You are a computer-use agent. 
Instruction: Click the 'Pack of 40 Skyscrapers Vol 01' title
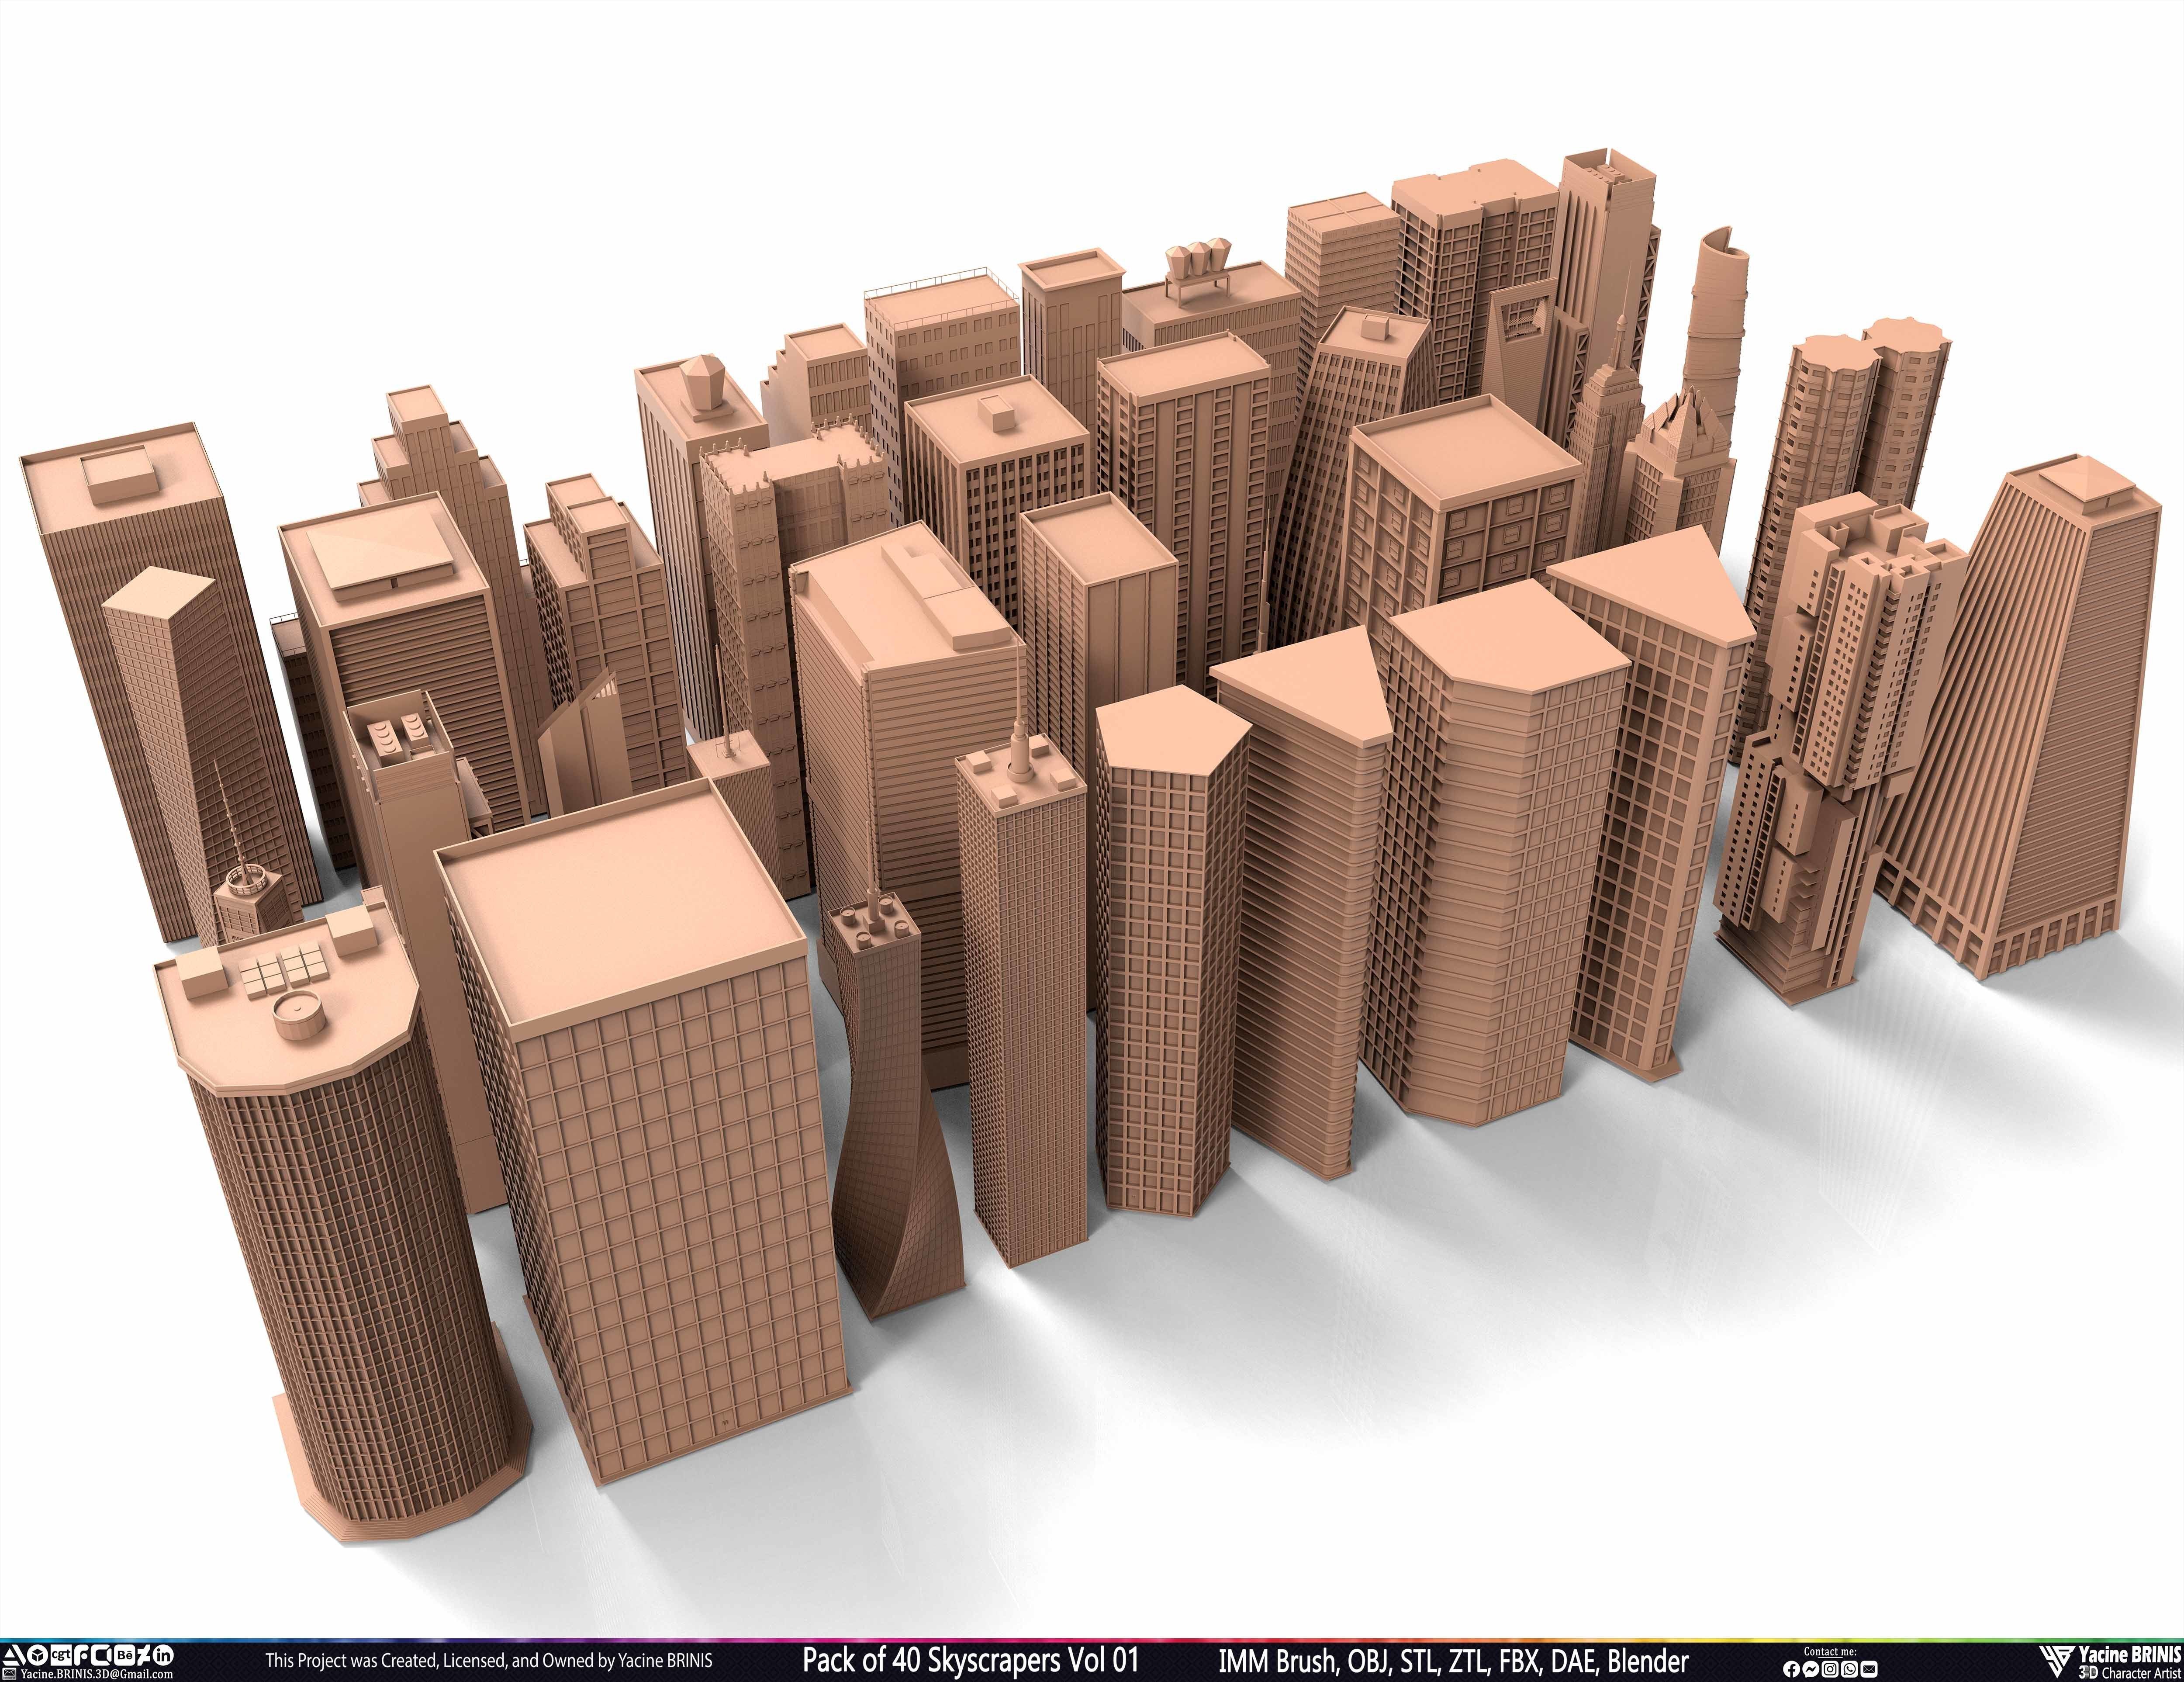pos(970,1661)
